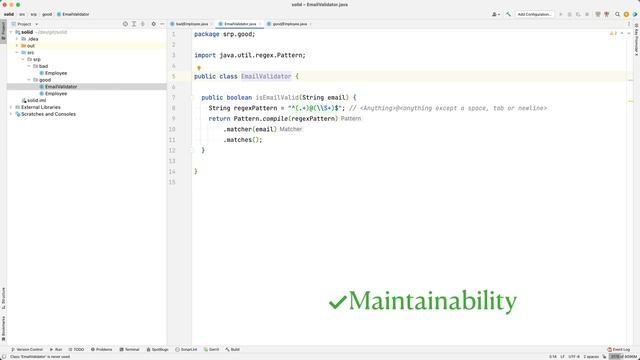This screenshot has height=360, width=640.
Task: Click the Debug icon in toolbar
Action: tap(570, 14)
